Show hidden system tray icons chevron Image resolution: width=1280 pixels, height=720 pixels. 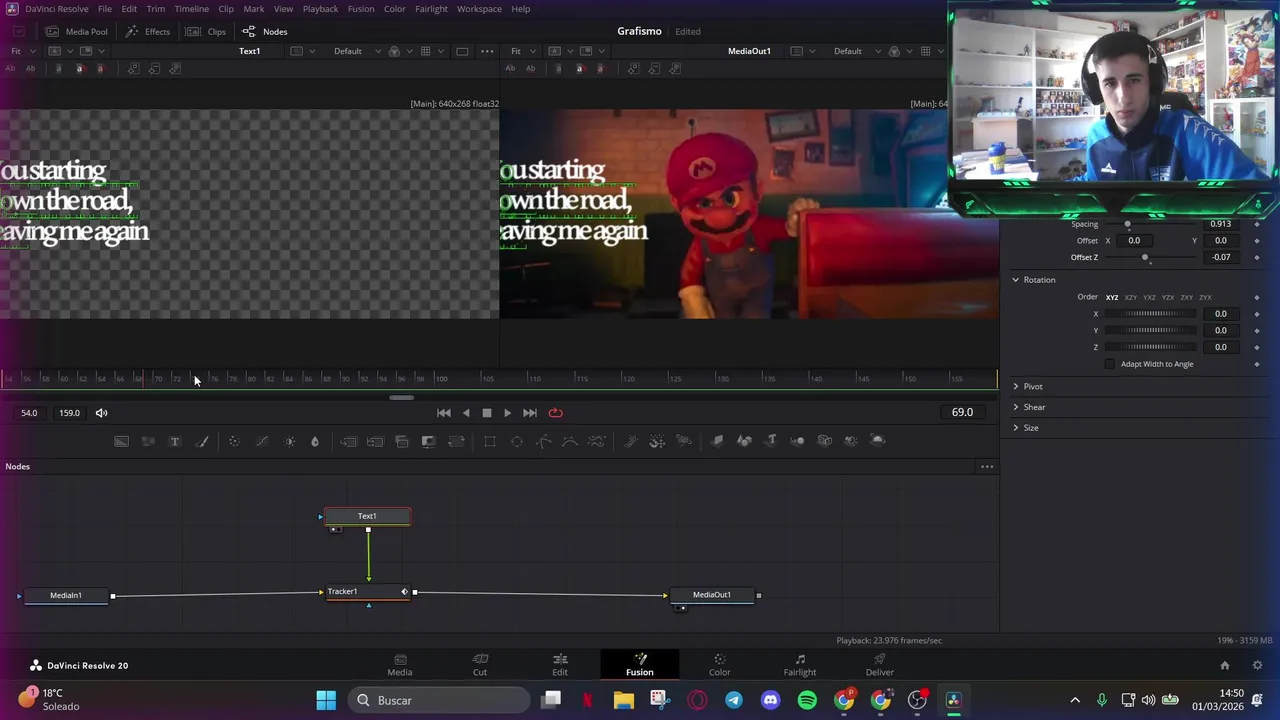[x=1075, y=700]
